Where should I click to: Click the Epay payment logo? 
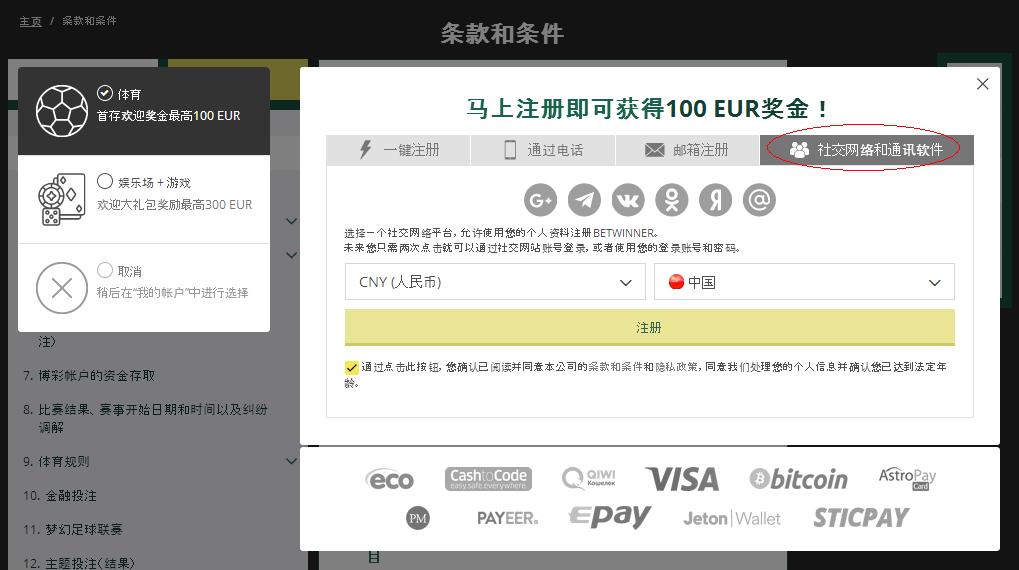point(610,517)
